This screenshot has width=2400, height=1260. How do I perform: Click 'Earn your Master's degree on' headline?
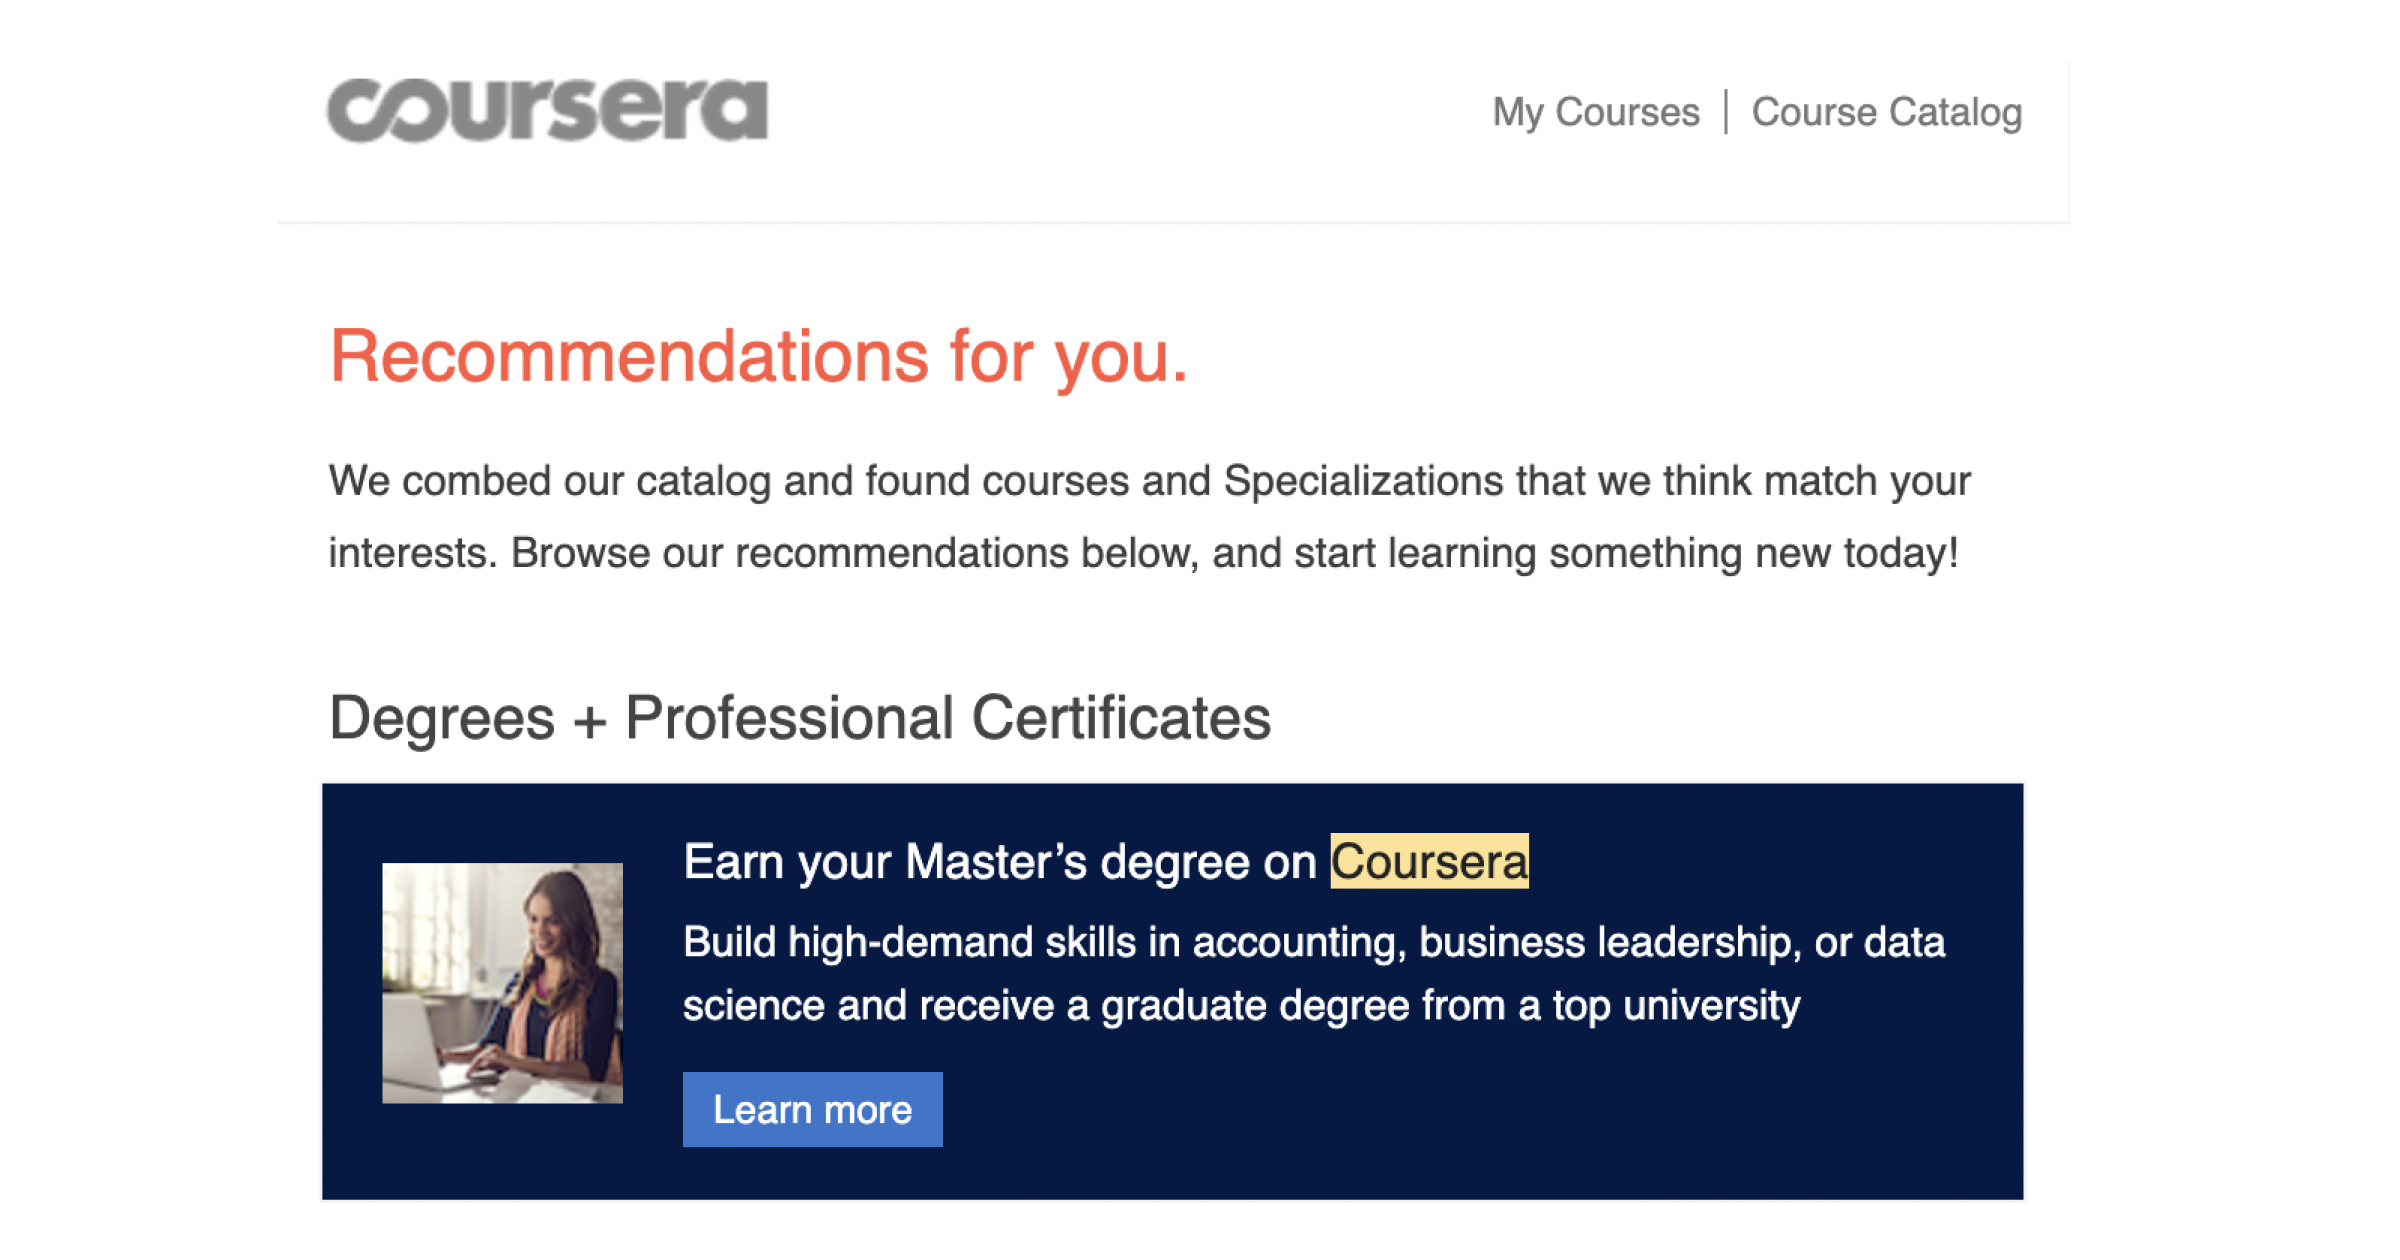[x=1000, y=862]
